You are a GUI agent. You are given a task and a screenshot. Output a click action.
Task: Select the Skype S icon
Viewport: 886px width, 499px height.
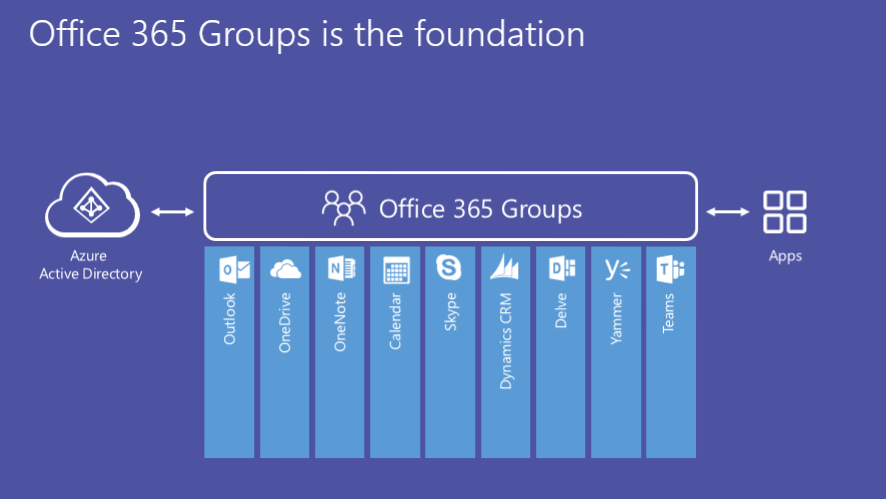[x=449, y=267]
